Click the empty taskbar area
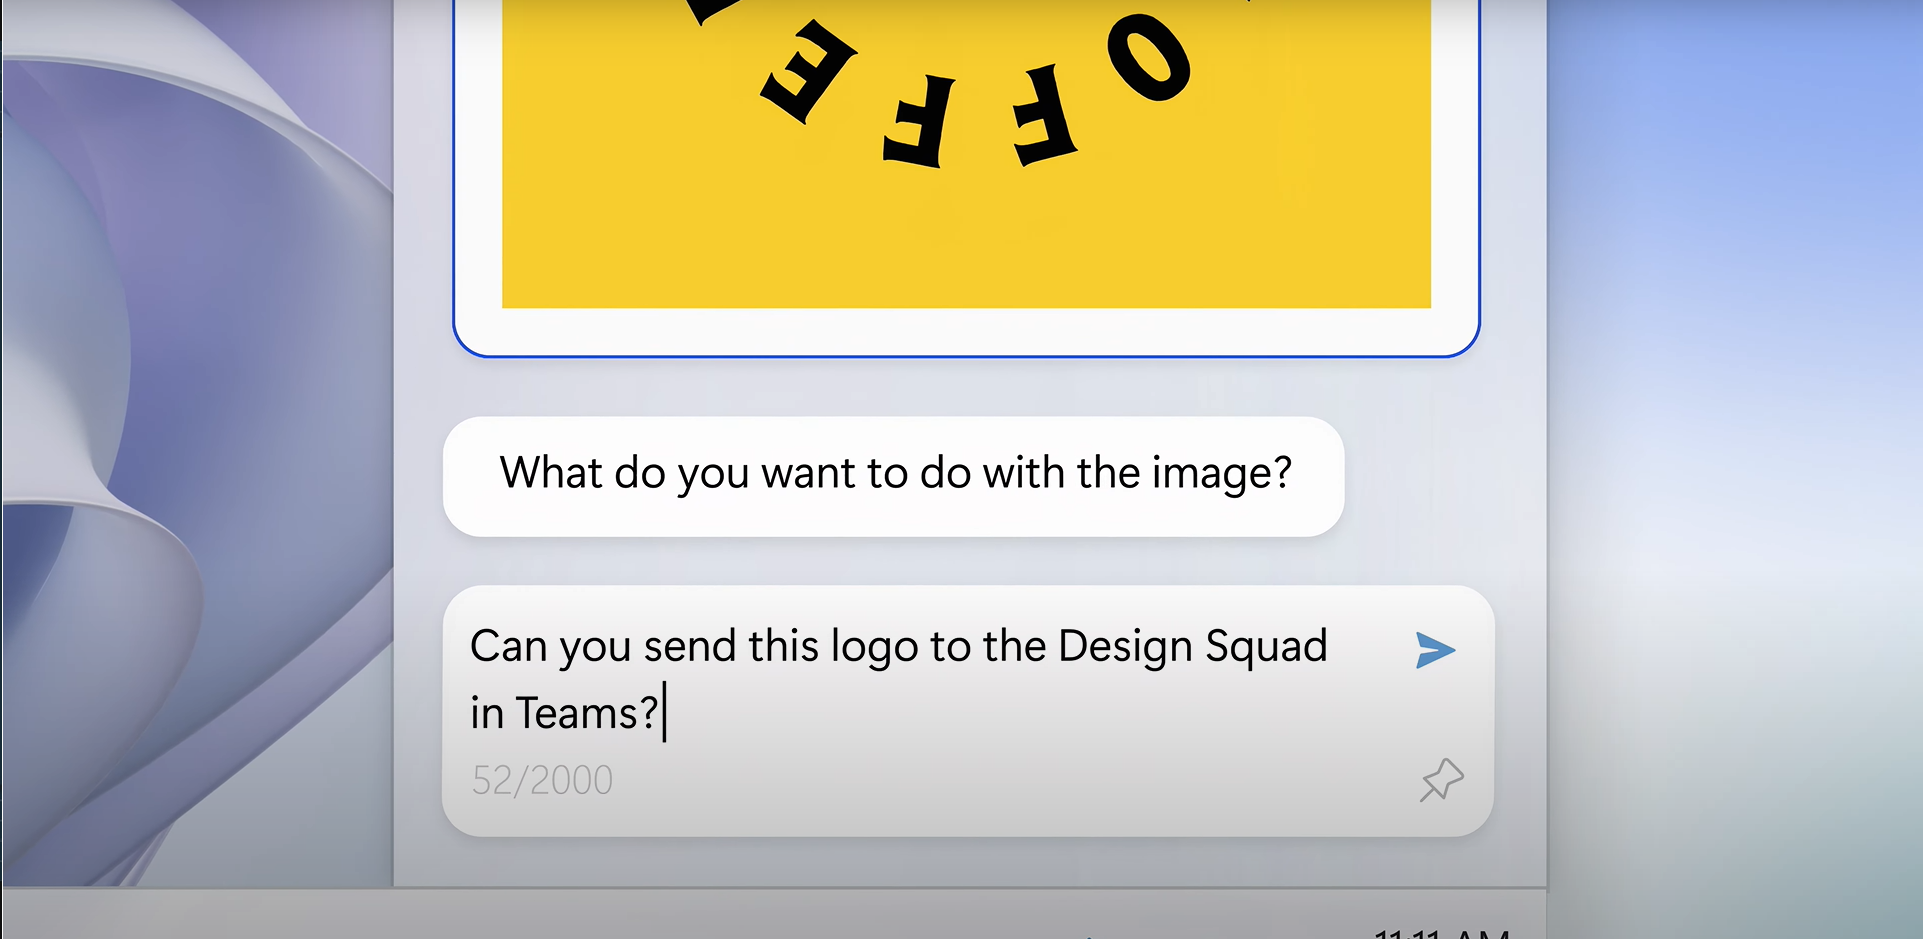This screenshot has width=1923, height=939. 700,915
